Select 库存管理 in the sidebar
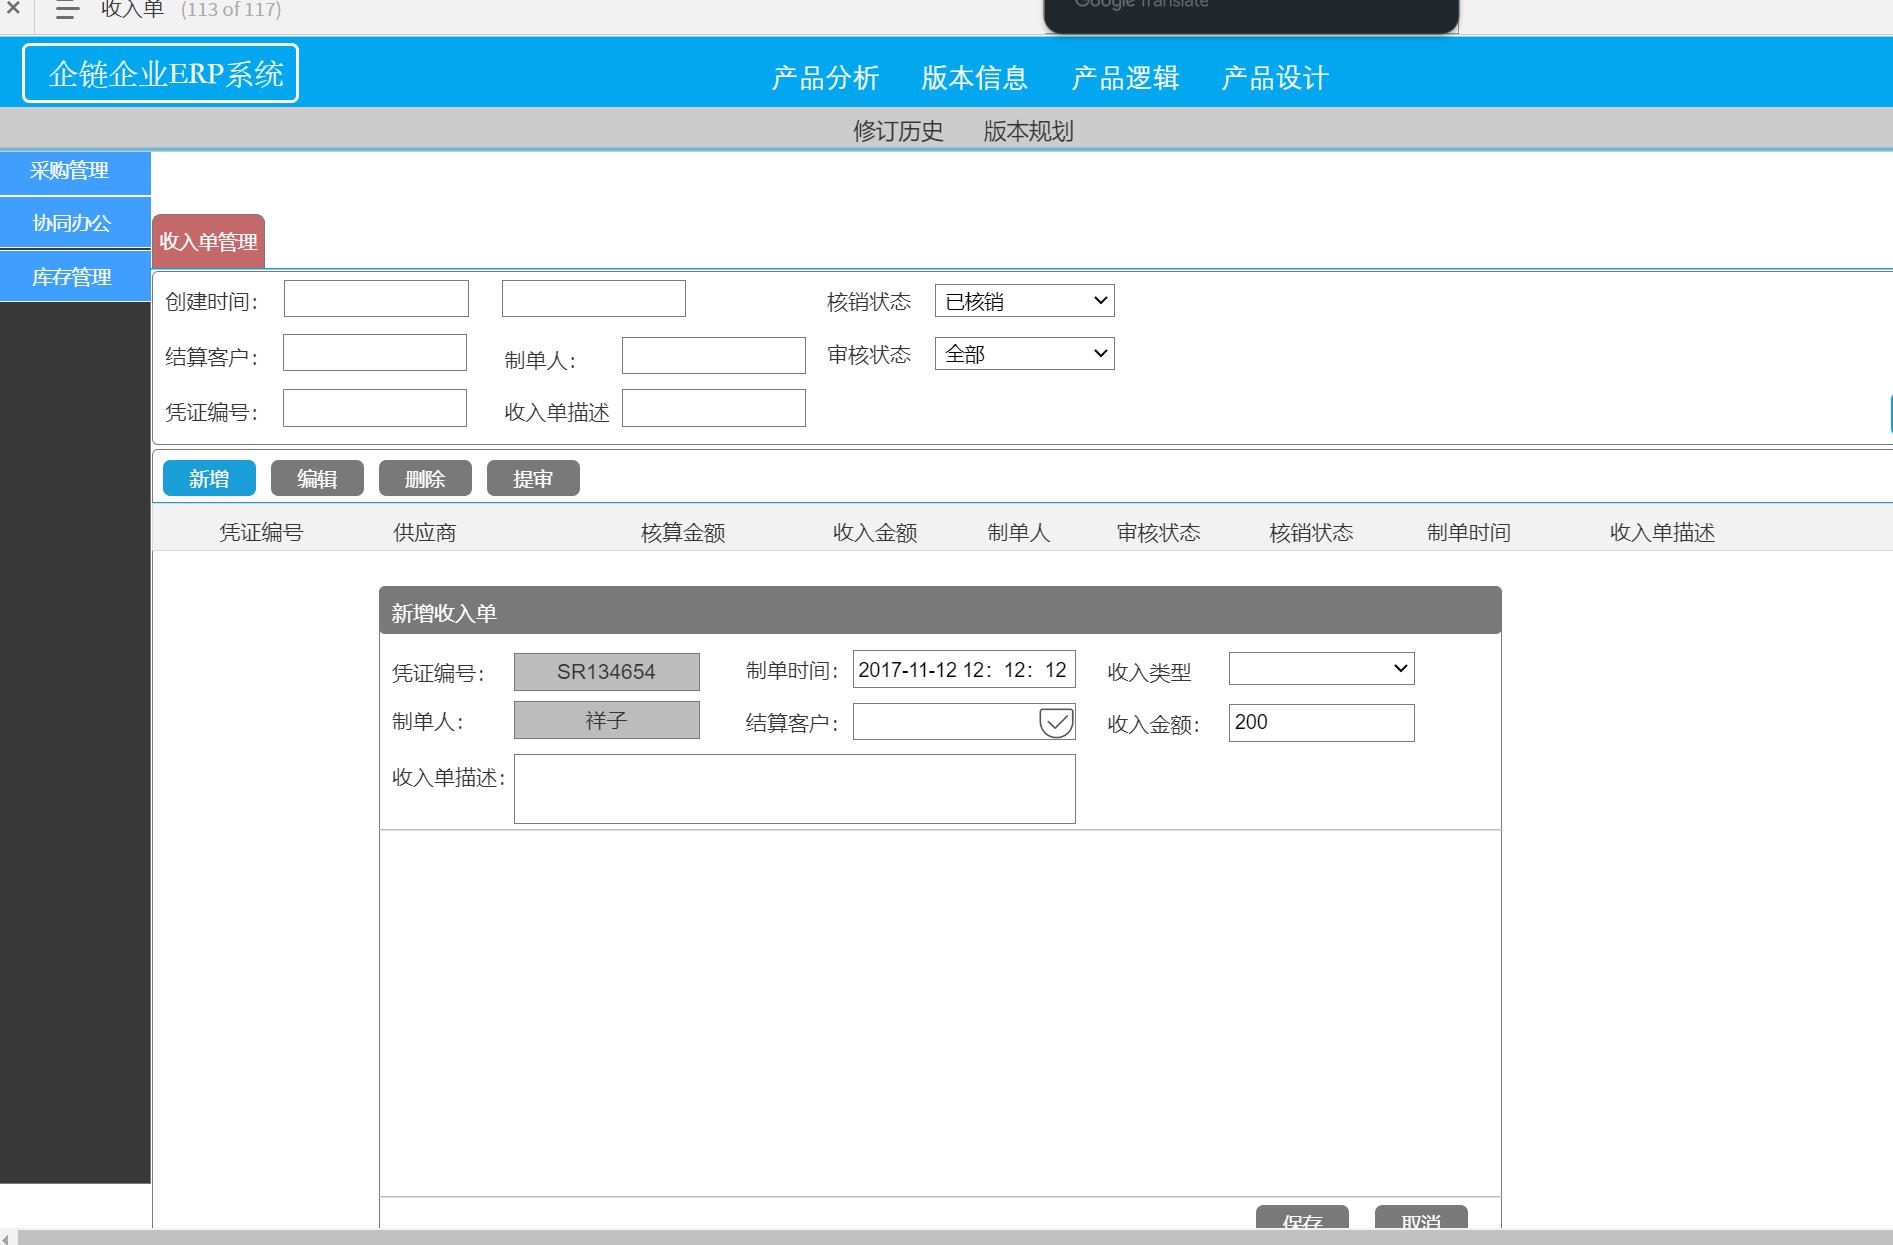Screen dimensions: 1893x1245 (75, 277)
